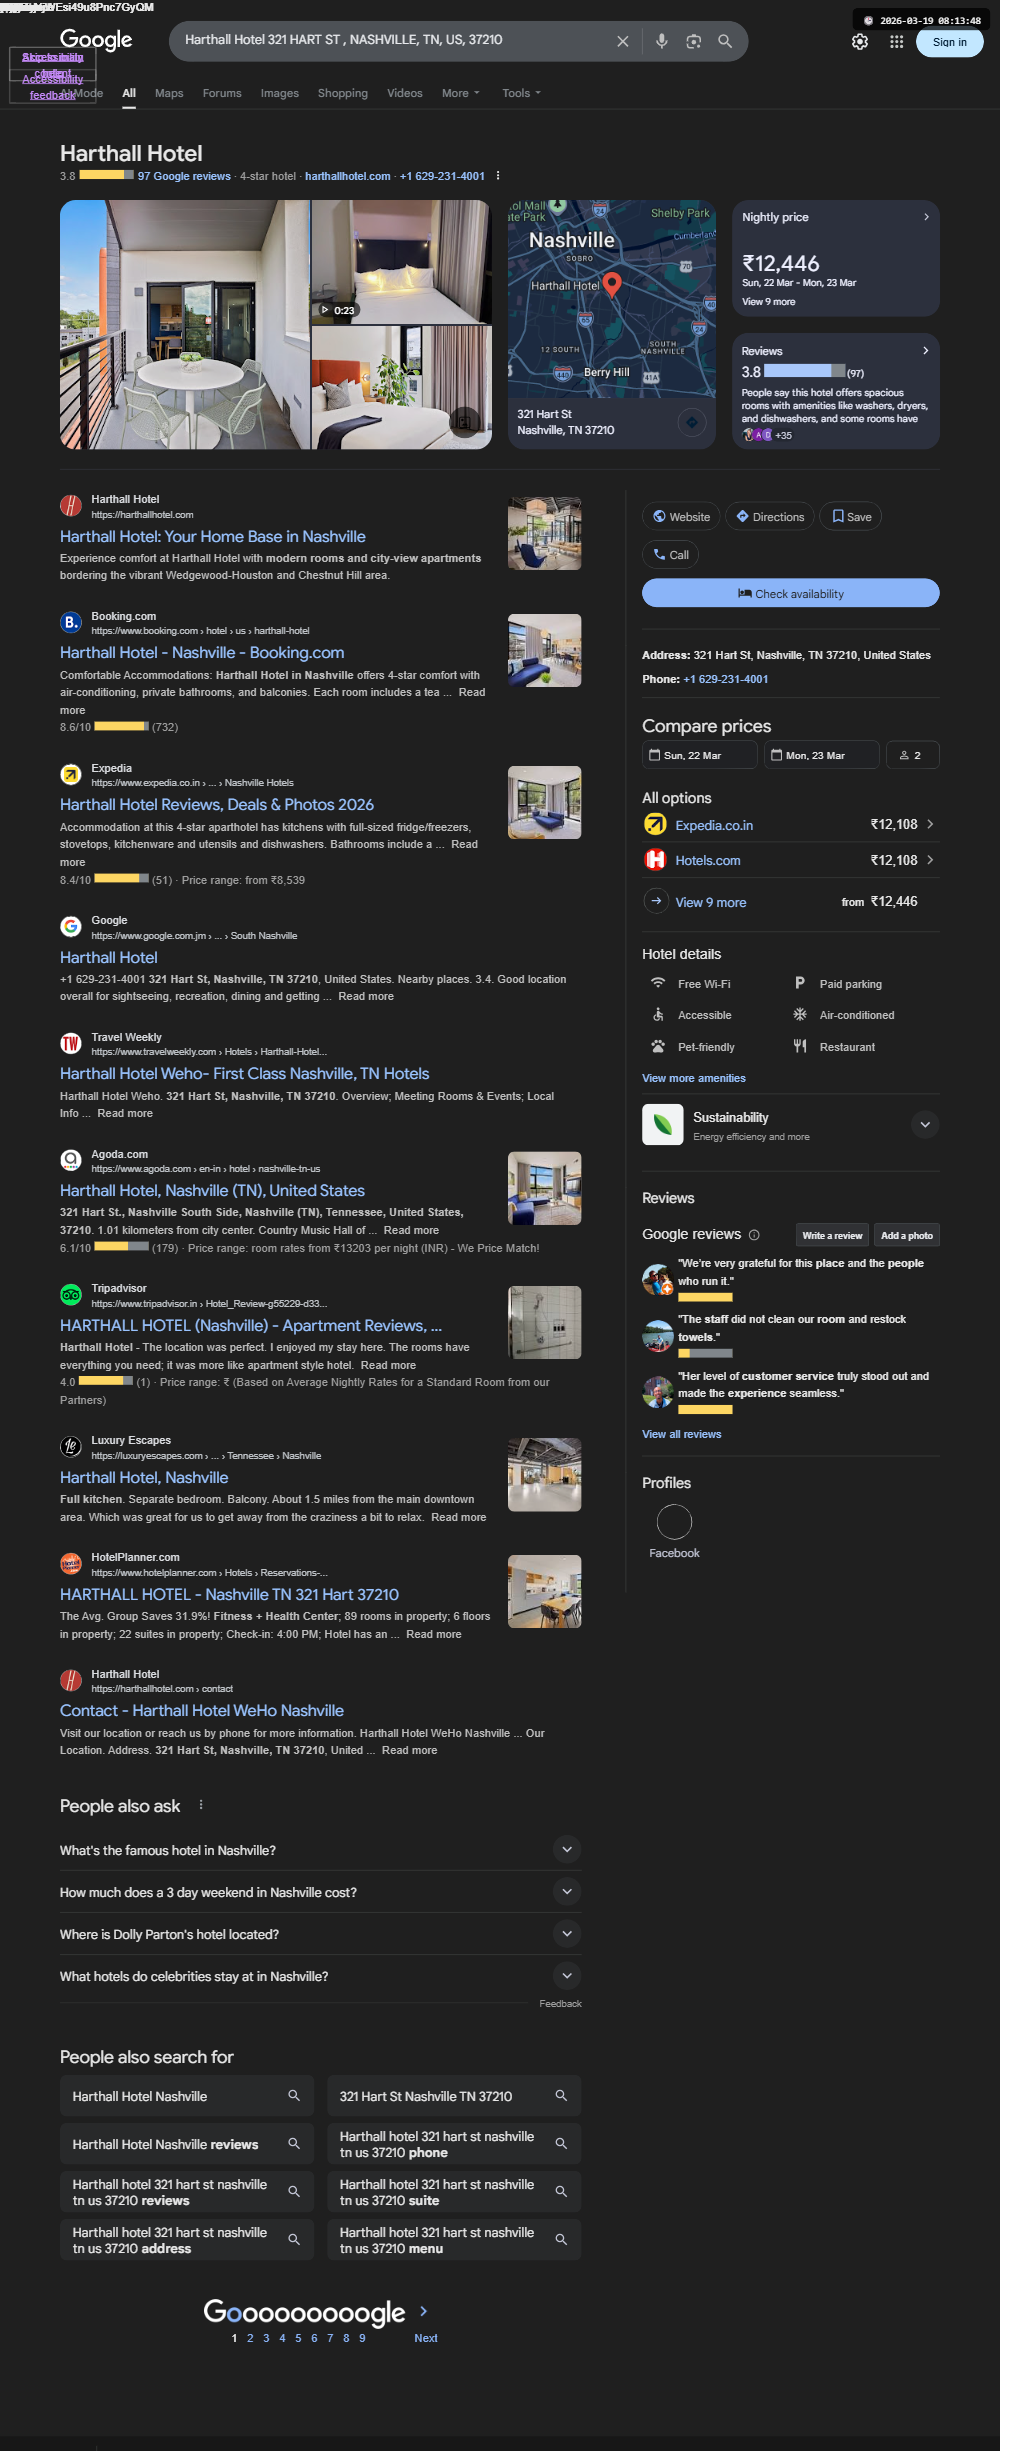Open View more amenities link

(x=694, y=1078)
